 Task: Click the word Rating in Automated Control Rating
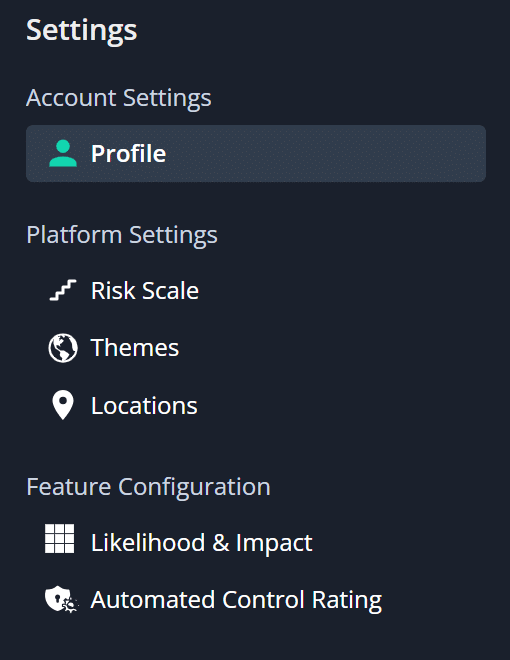[x=347, y=601]
